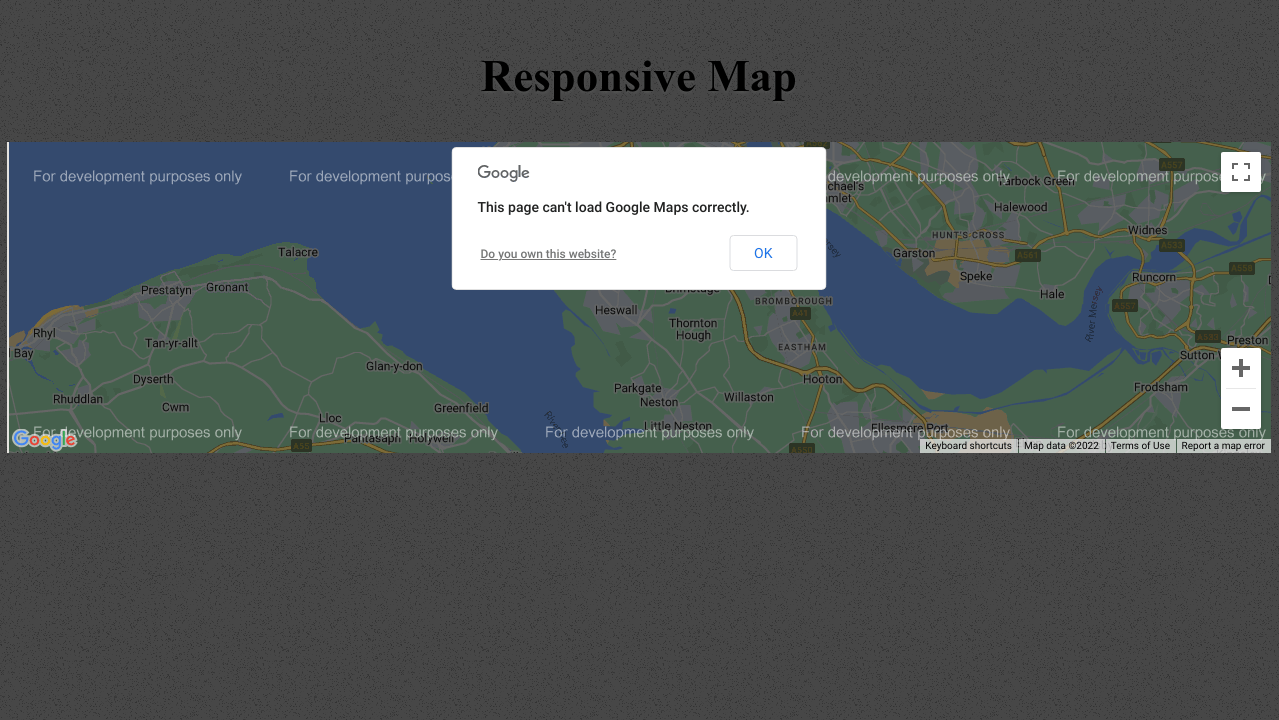Viewport: 1279px width, 720px height.
Task: View the Keyboard shortcuts panel
Action: point(967,445)
